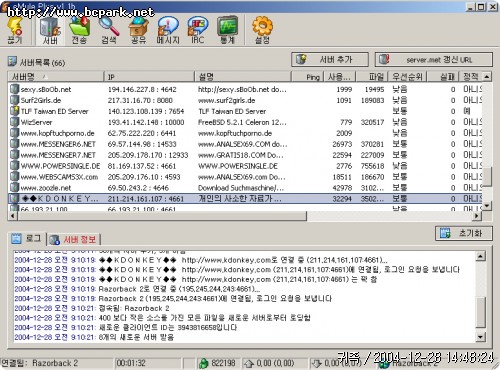Viewport: 500px width, 370px height.
Task: Click IP 194.146.227.8 : 4642 cell
Action: click(142, 89)
